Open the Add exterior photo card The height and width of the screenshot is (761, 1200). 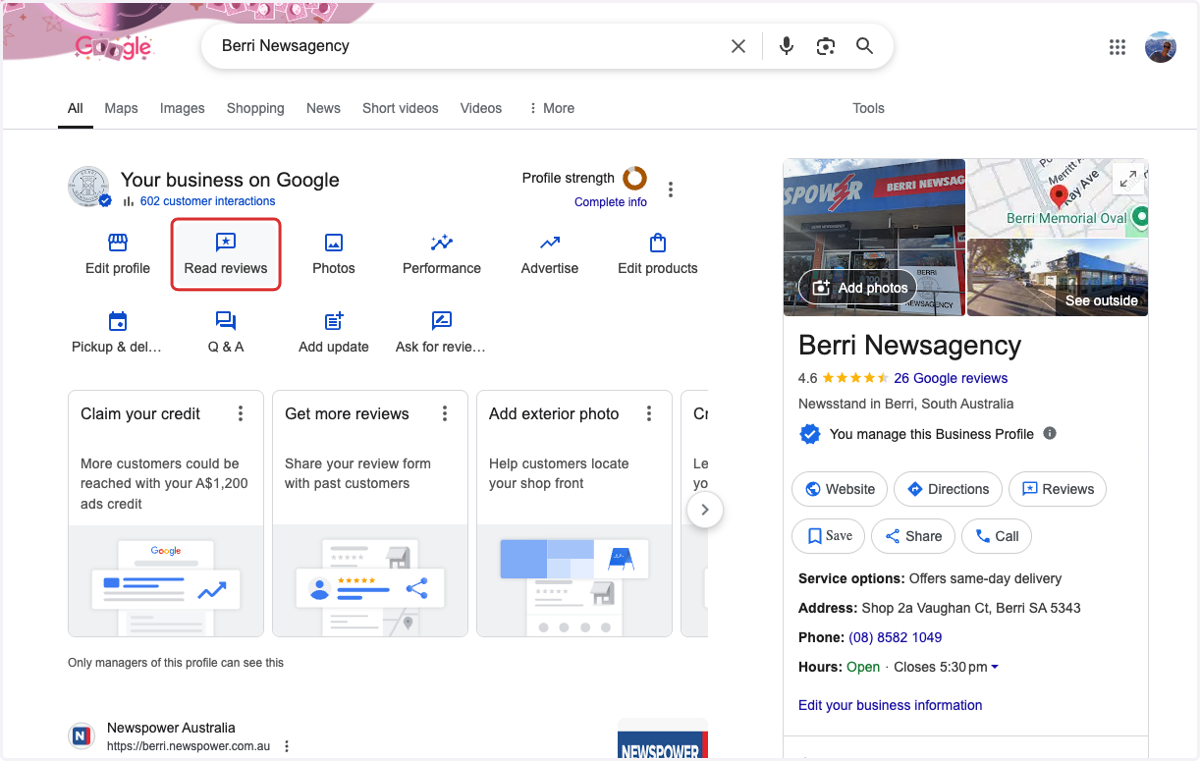[x=574, y=513]
